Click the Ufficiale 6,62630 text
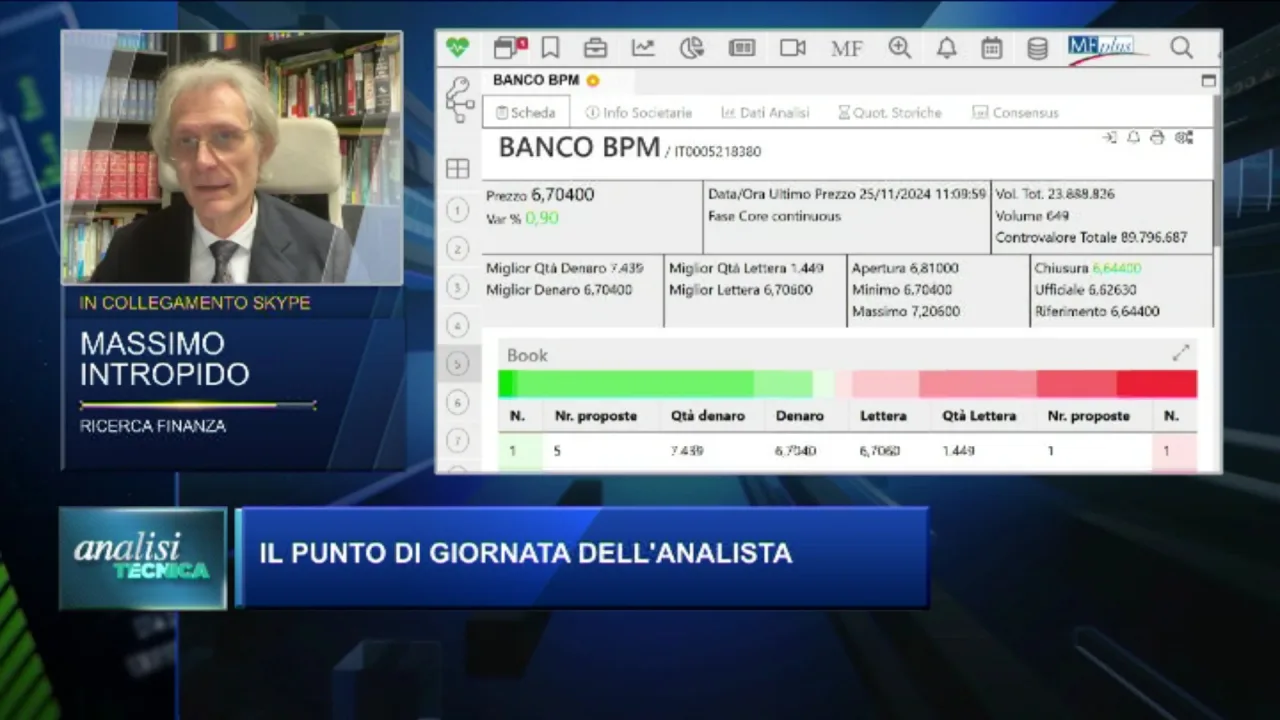Screen dimensions: 1280x720 [x=1085, y=290]
